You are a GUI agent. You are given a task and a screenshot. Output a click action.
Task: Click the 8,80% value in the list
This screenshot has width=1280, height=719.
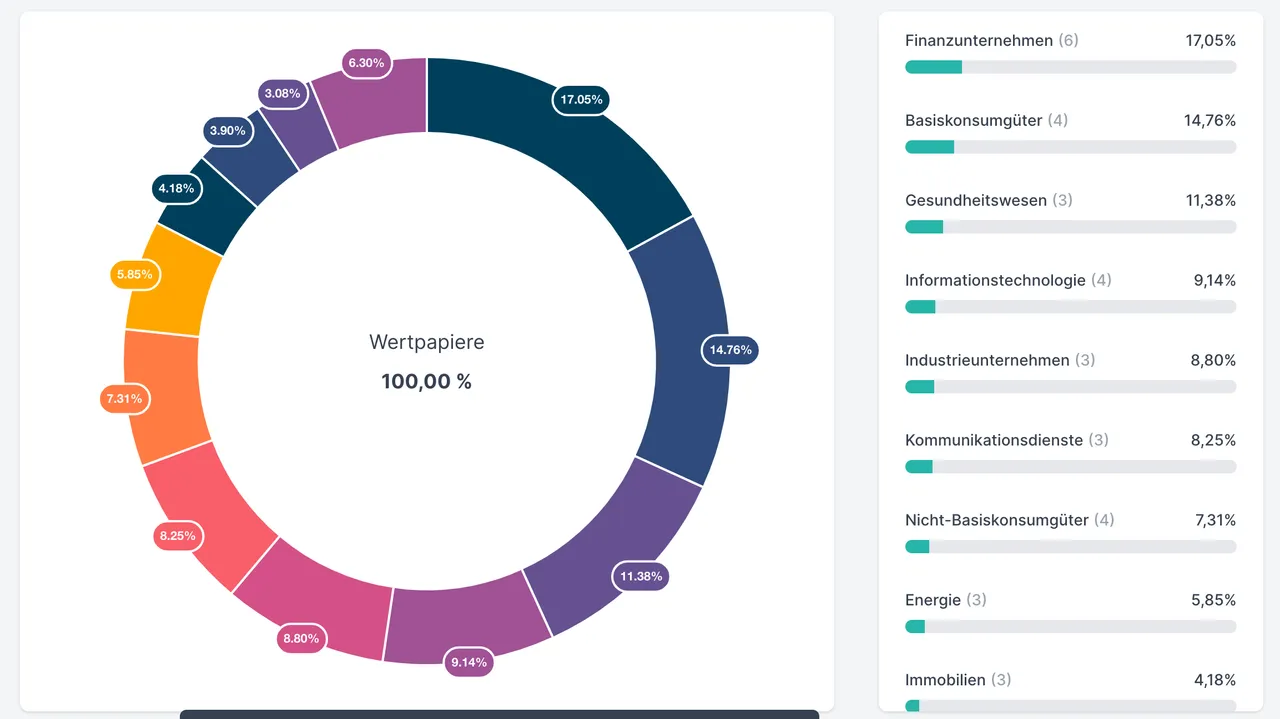(1213, 360)
